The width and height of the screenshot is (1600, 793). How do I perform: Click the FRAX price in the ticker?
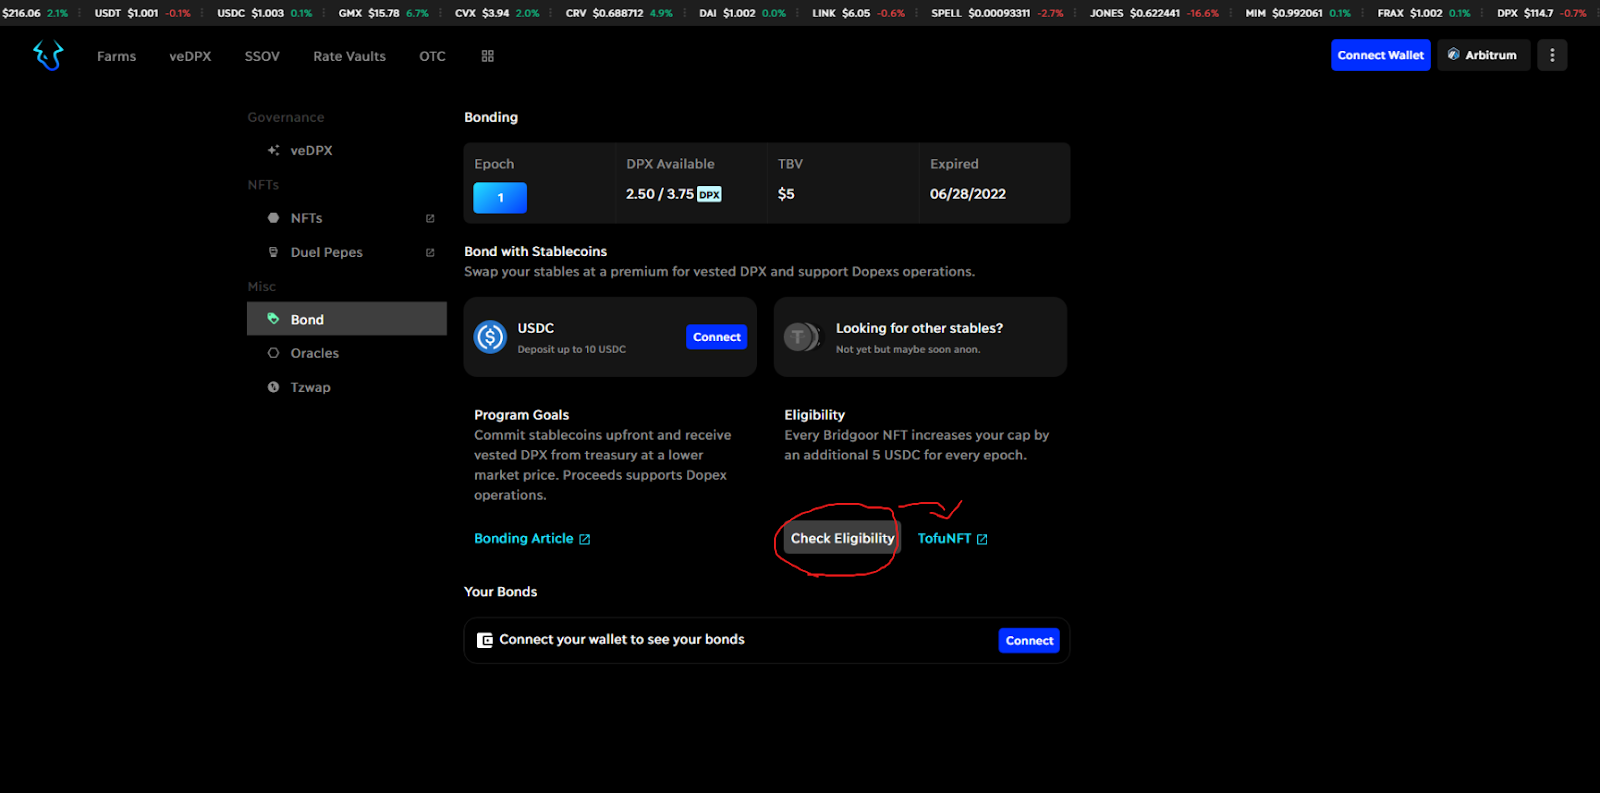[1426, 13]
